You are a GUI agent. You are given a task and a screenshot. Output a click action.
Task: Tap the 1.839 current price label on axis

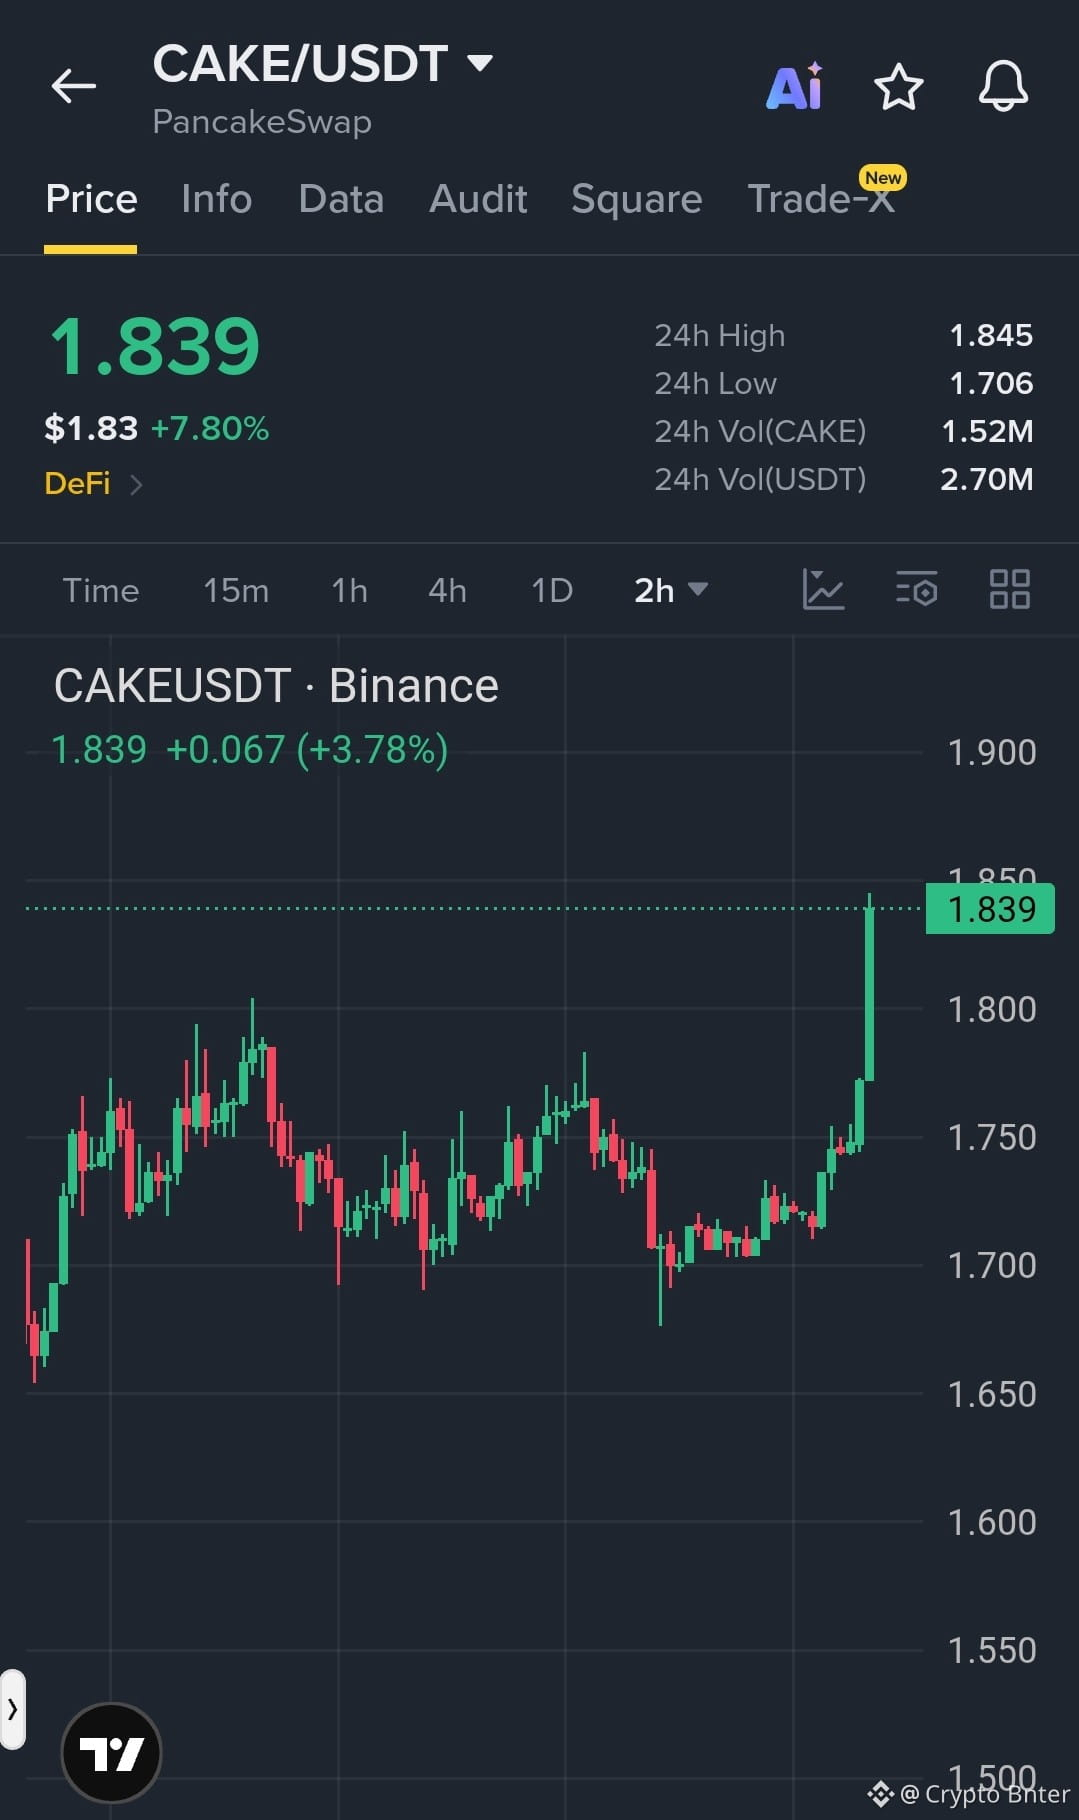(990, 909)
